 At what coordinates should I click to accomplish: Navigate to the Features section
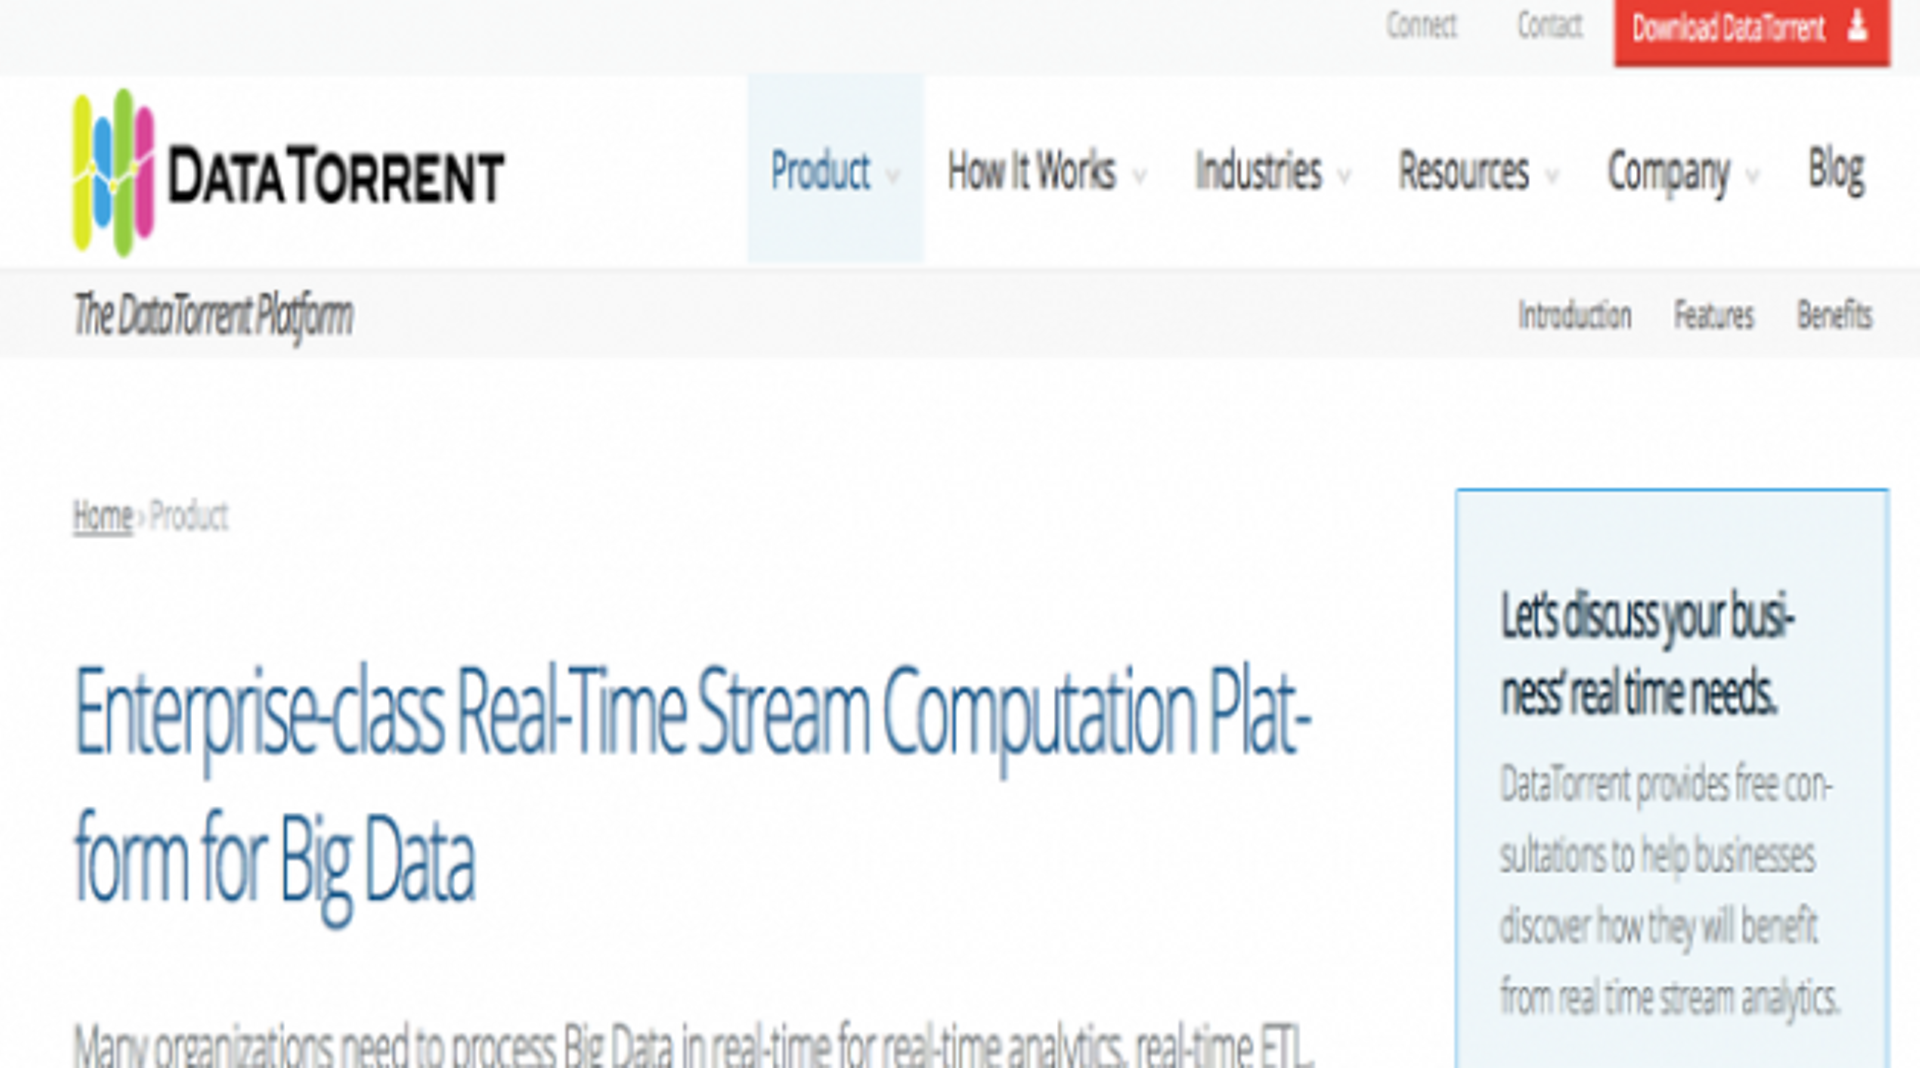[1713, 316]
